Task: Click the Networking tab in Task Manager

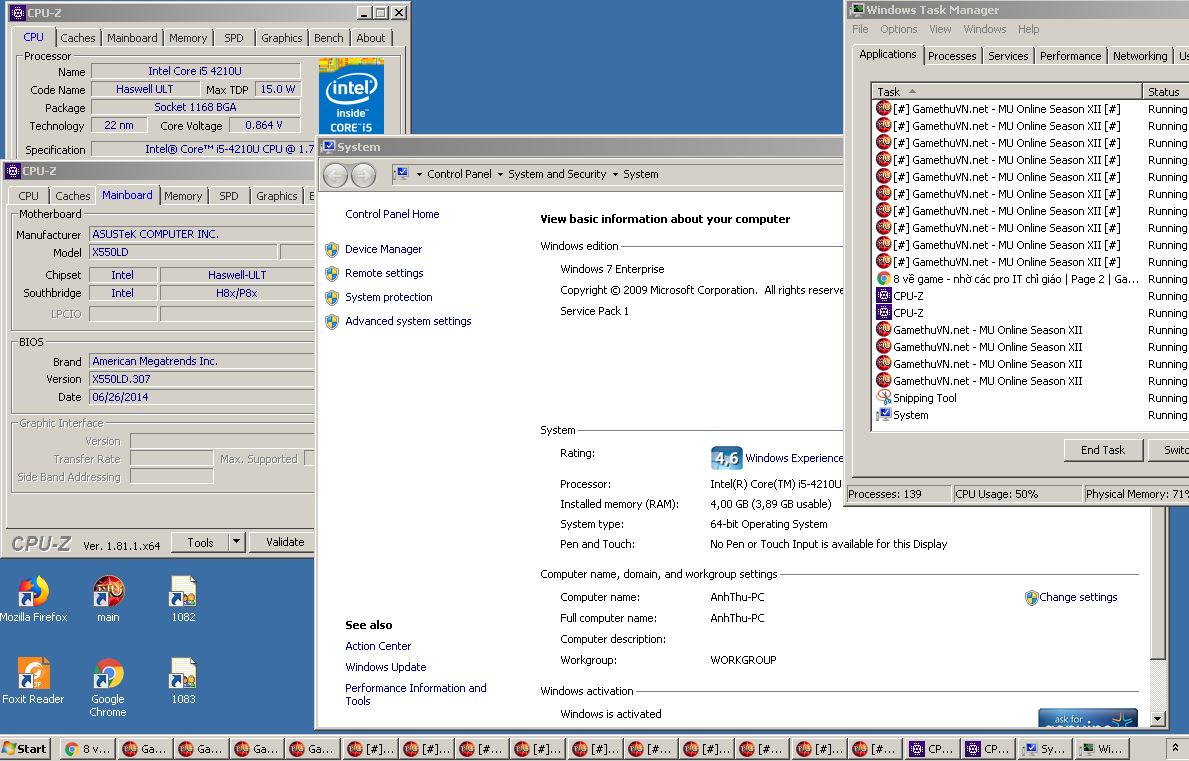Action: point(1140,56)
